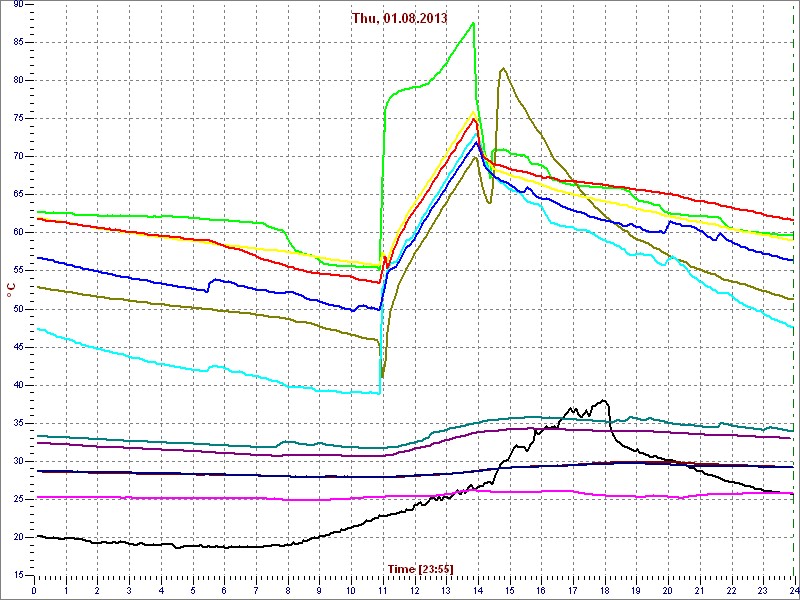
Task: Click the olive curve's peak near 82 degrees
Action: point(503,68)
